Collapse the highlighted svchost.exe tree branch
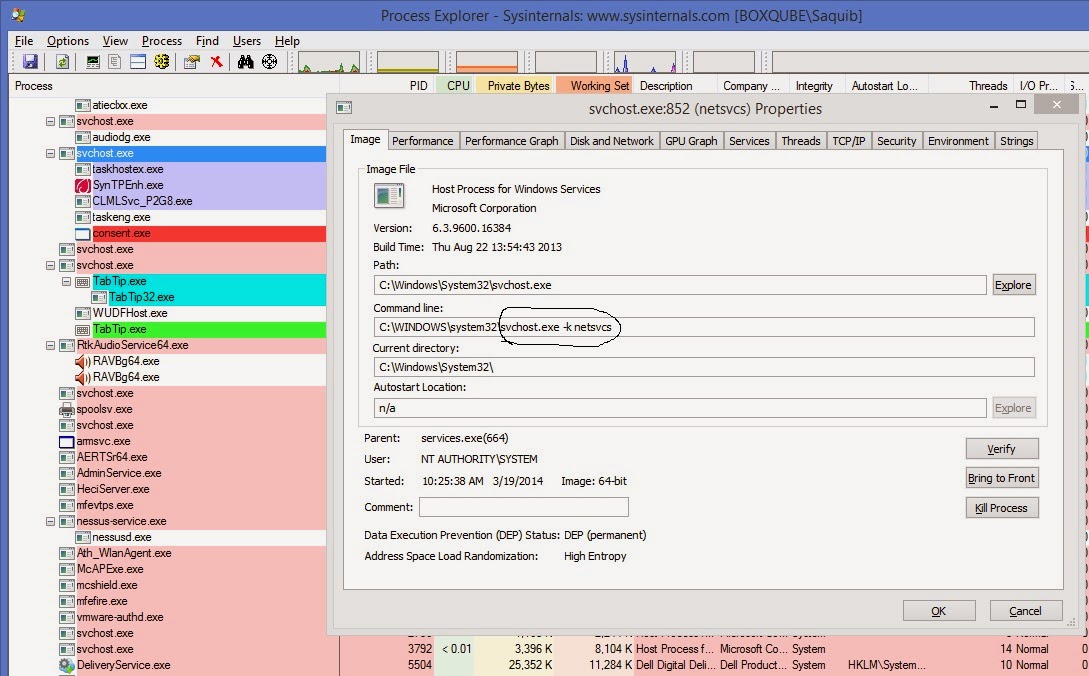This screenshot has width=1089, height=676. click(49, 153)
